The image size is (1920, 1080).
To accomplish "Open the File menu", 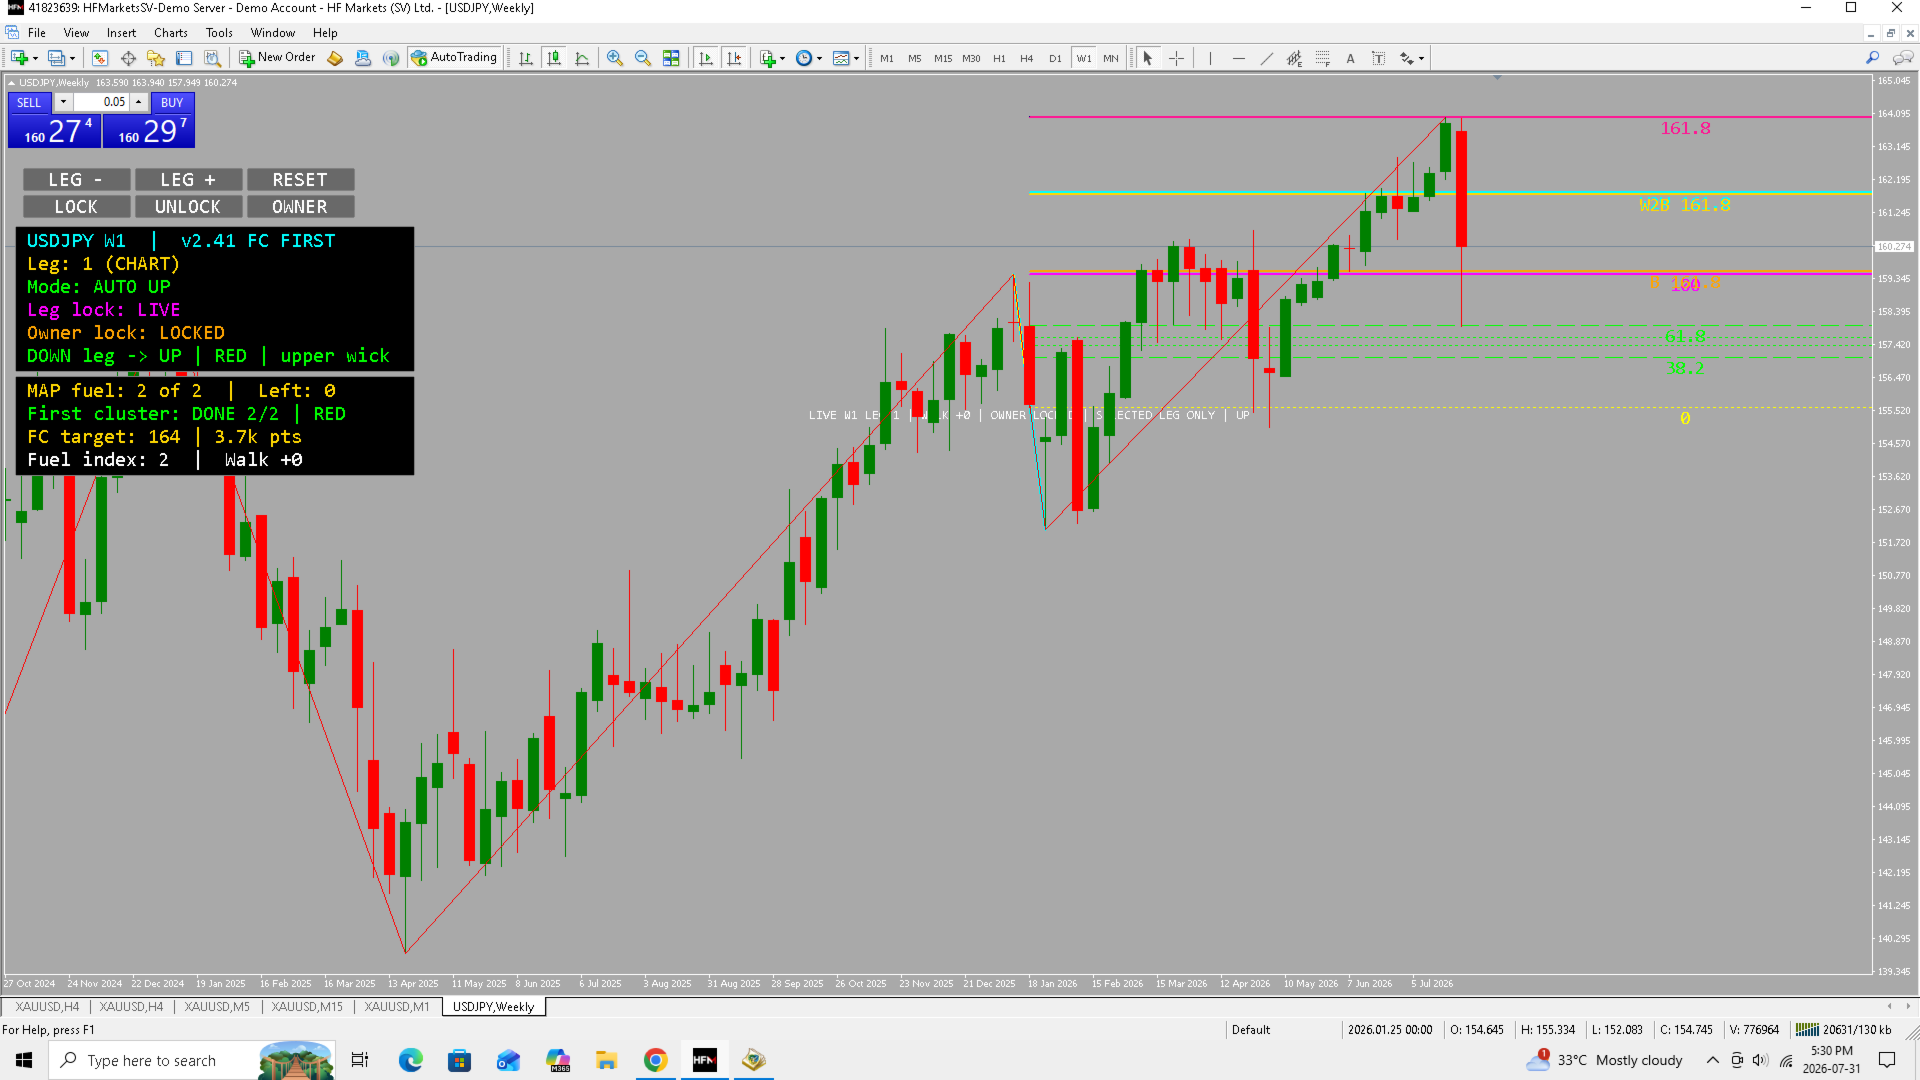I will [37, 33].
